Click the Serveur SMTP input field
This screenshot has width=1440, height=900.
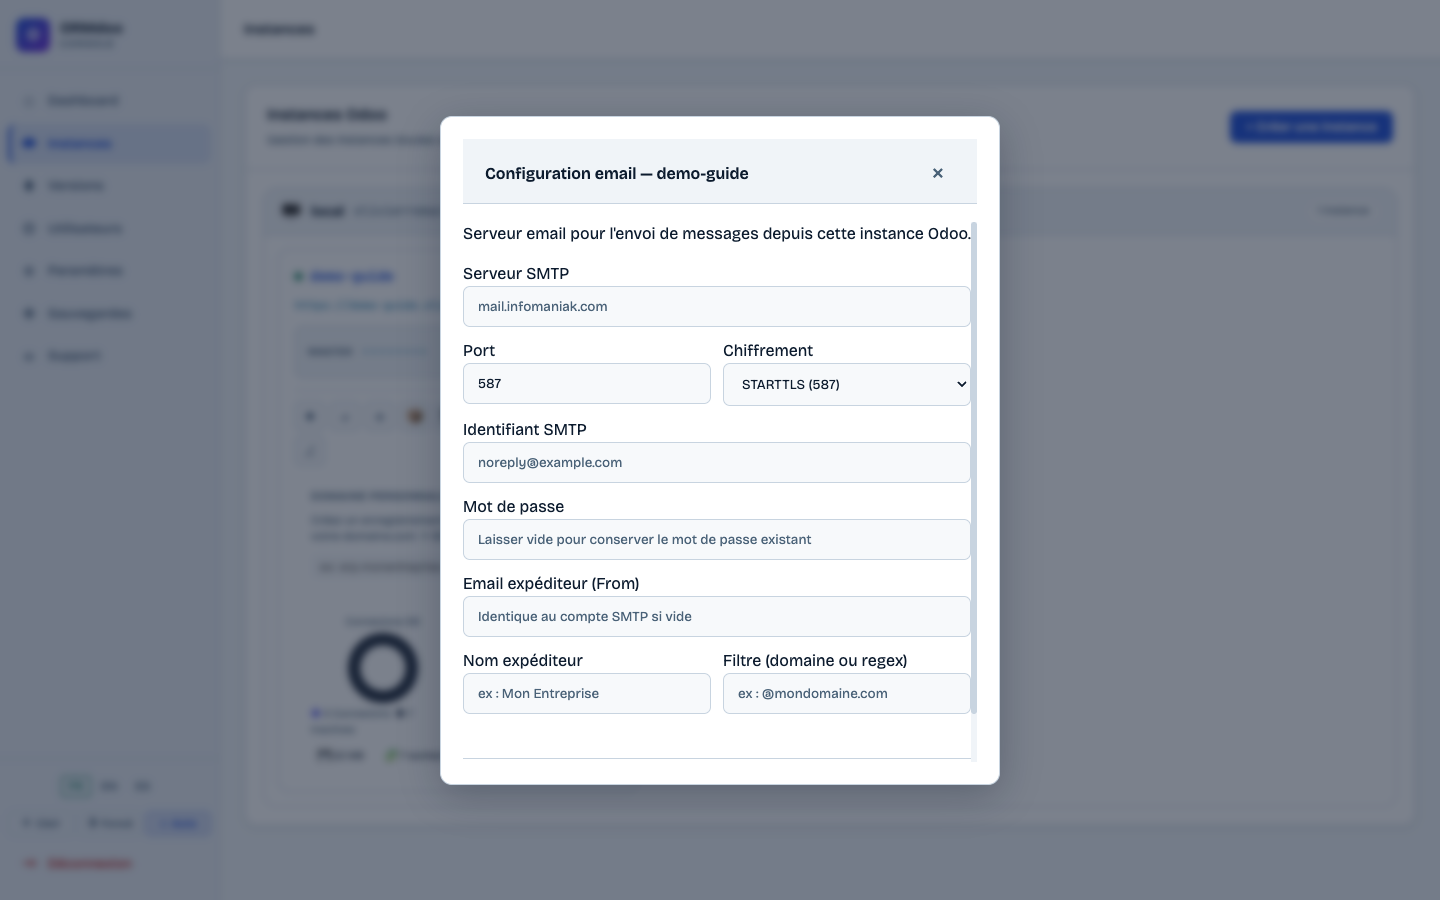point(716,306)
